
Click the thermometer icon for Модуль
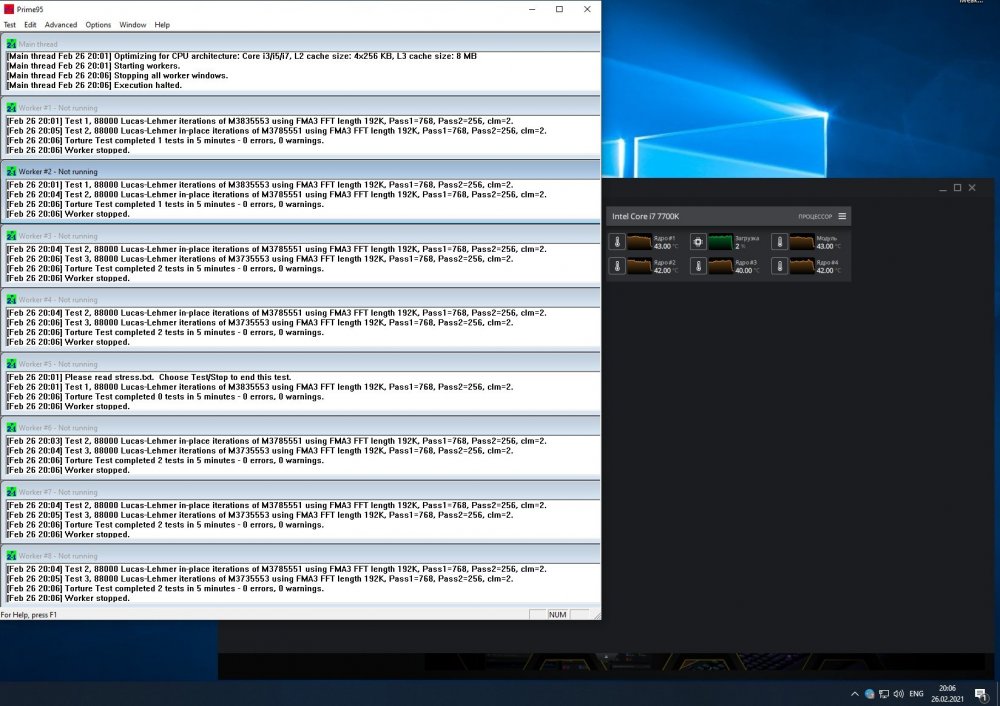tap(780, 242)
